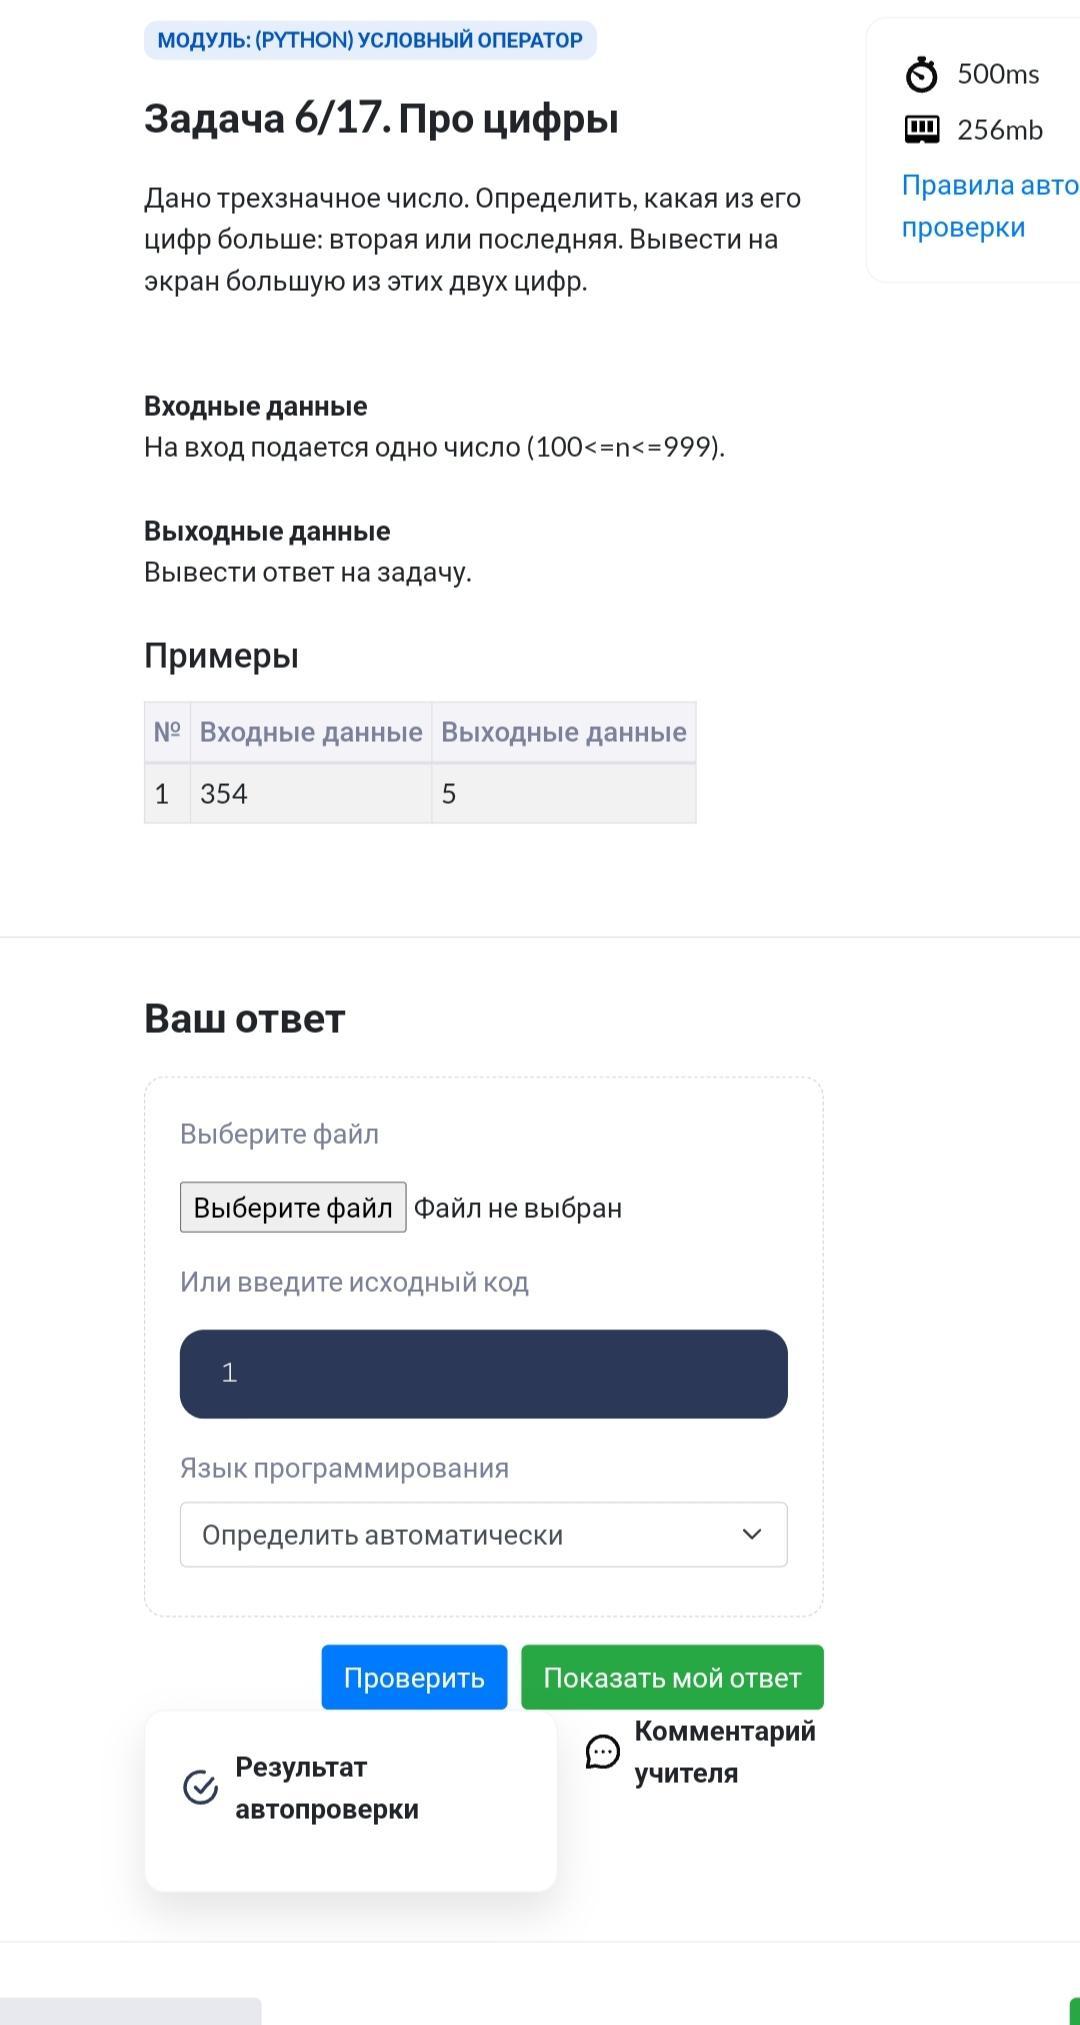Click the teacher comment speech bubble icon
The width and height of the screenshot is (1080, 2025).
(x=602, y=1751)
